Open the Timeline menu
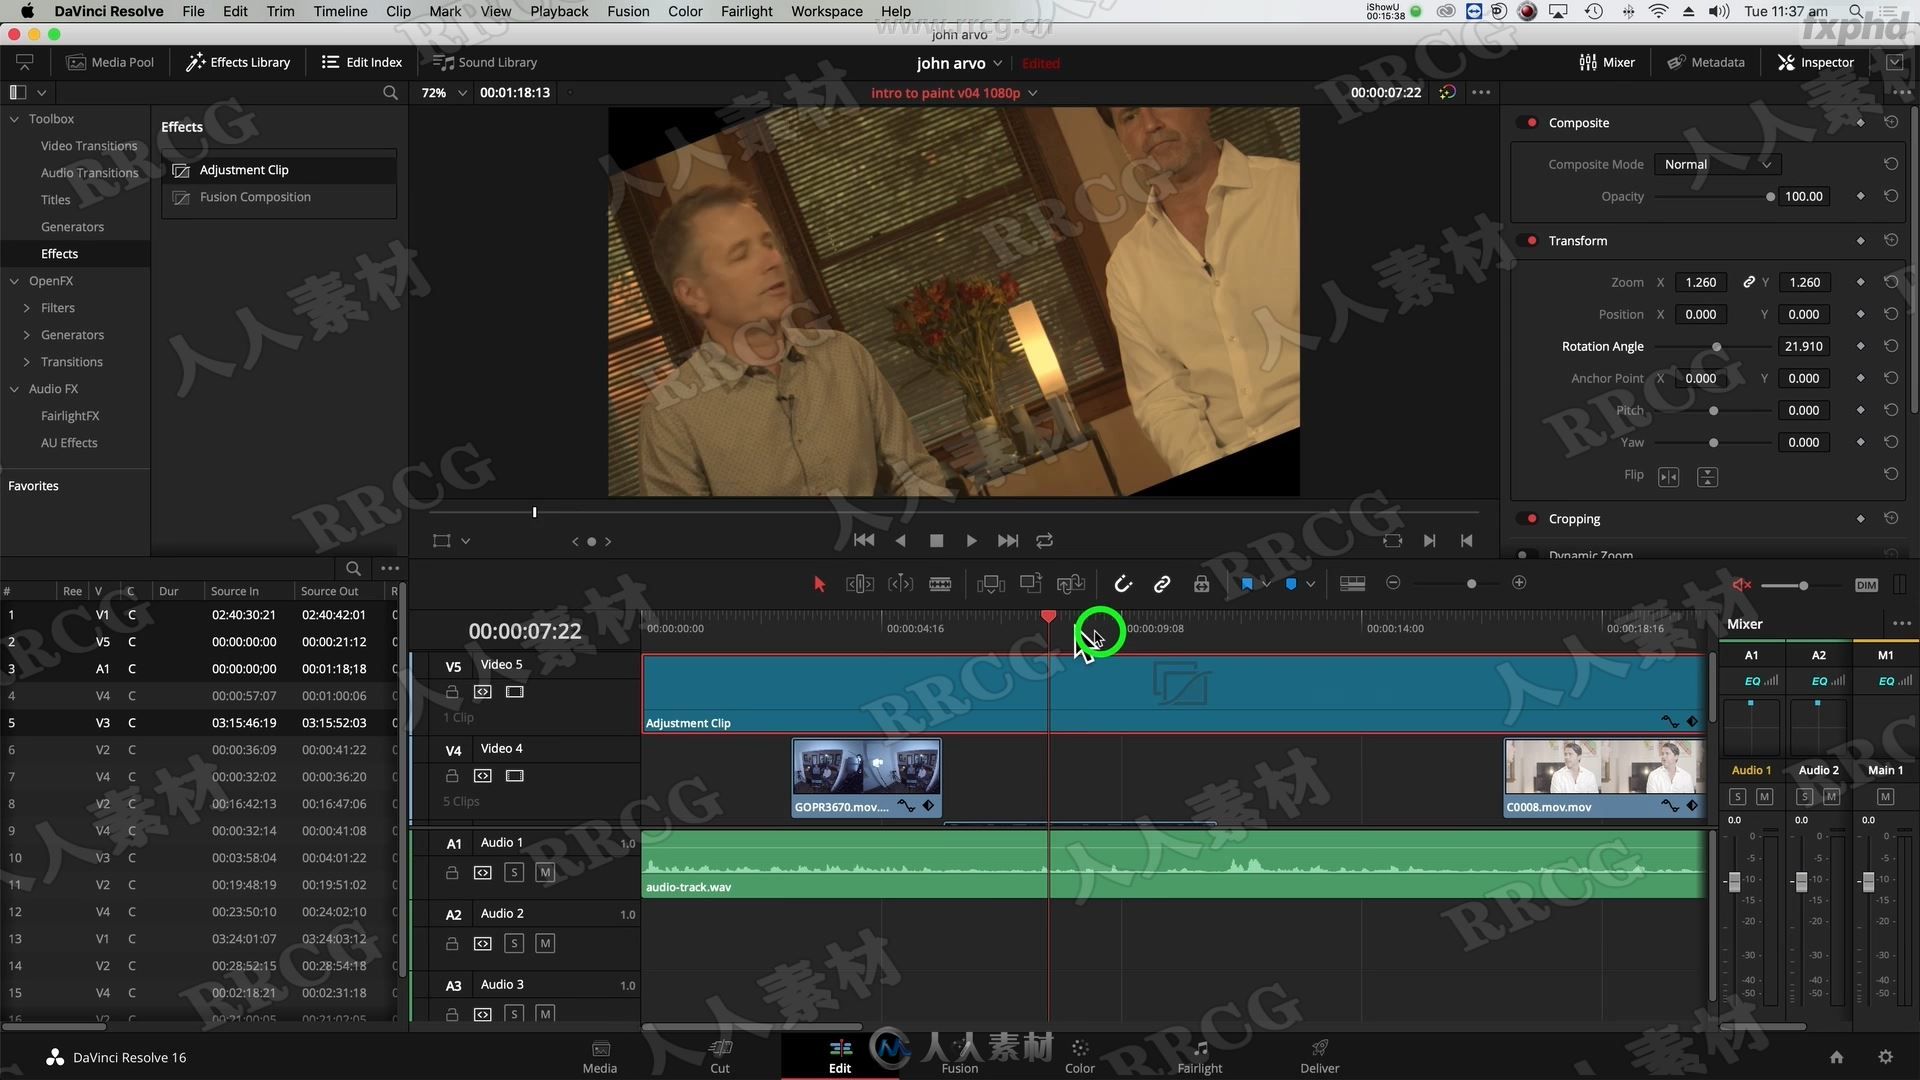 pos(340,11)
